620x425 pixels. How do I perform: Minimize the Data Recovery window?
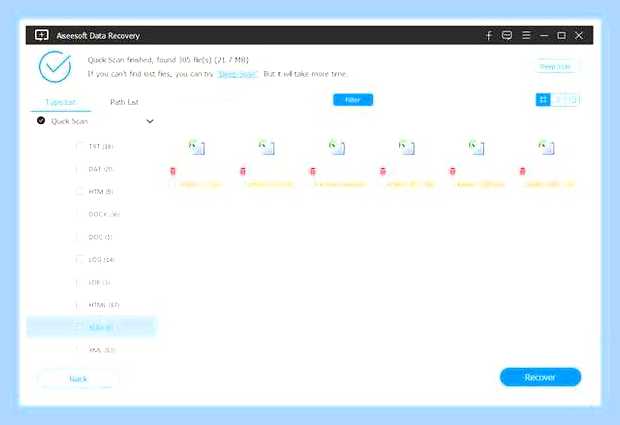[x=544, y=36]
